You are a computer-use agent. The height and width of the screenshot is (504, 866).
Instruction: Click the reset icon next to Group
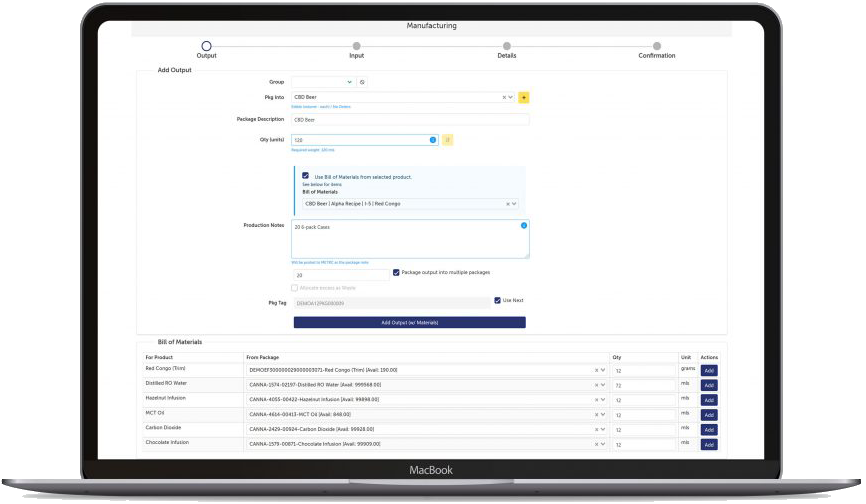[x=362, y=81]
